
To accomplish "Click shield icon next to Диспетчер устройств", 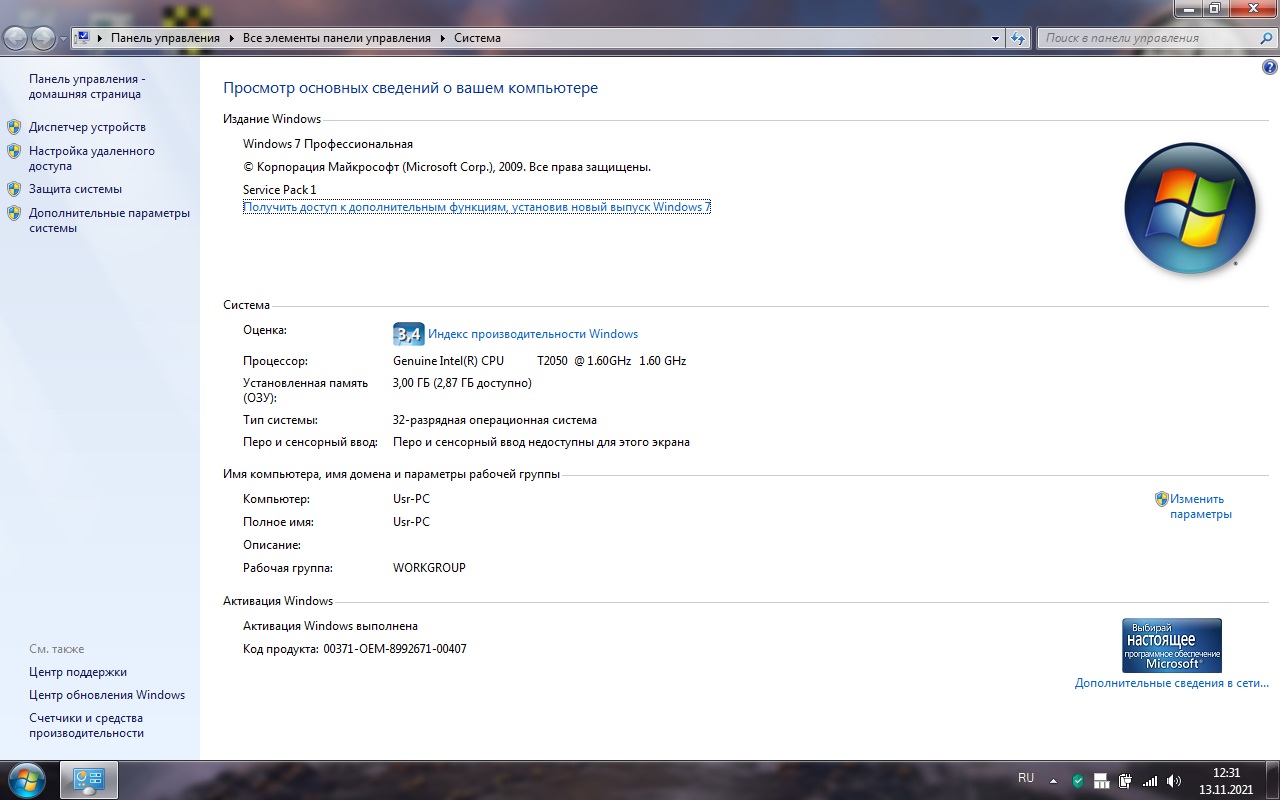I will pos(14,127).
